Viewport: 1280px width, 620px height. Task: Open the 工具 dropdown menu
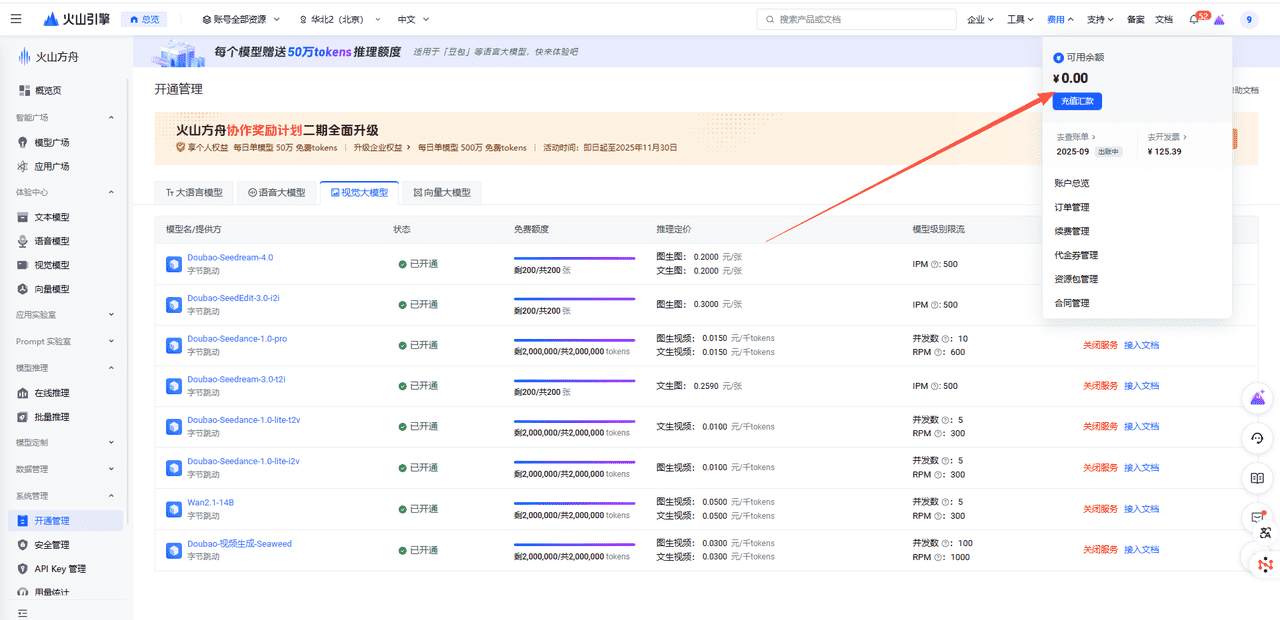point(1020,18)
